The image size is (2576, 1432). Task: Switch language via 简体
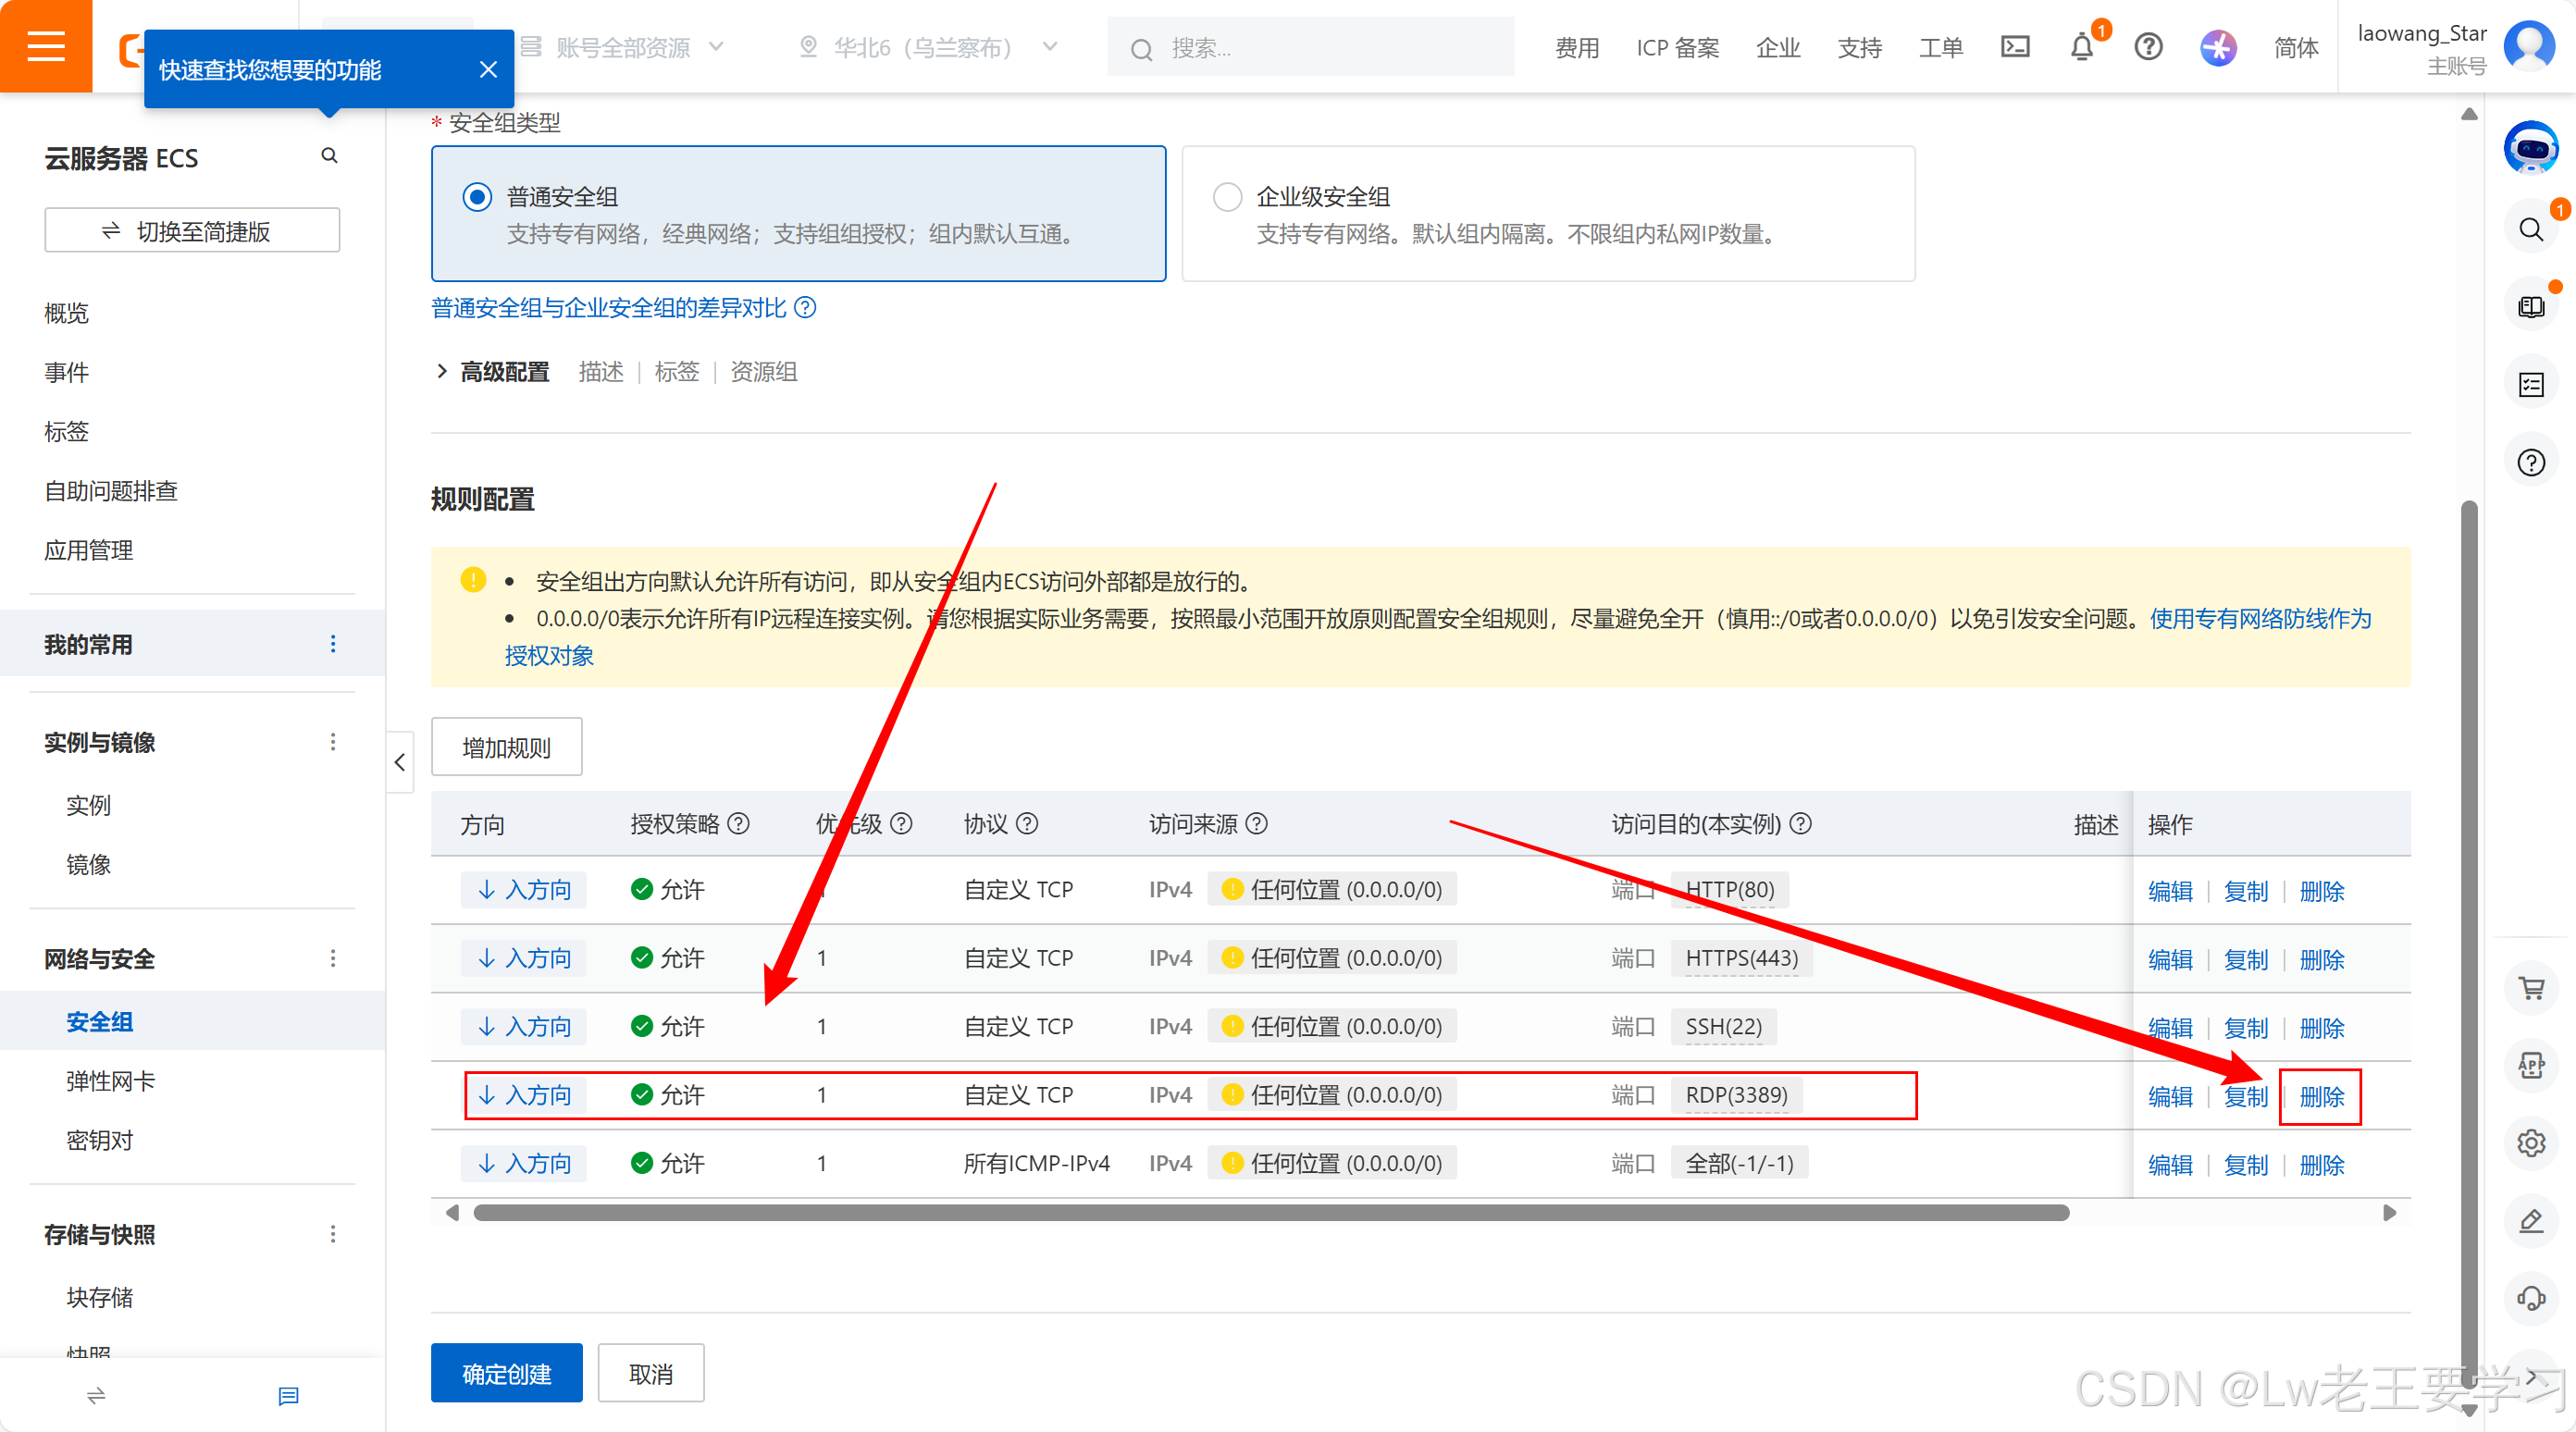tap(2295, 47)
